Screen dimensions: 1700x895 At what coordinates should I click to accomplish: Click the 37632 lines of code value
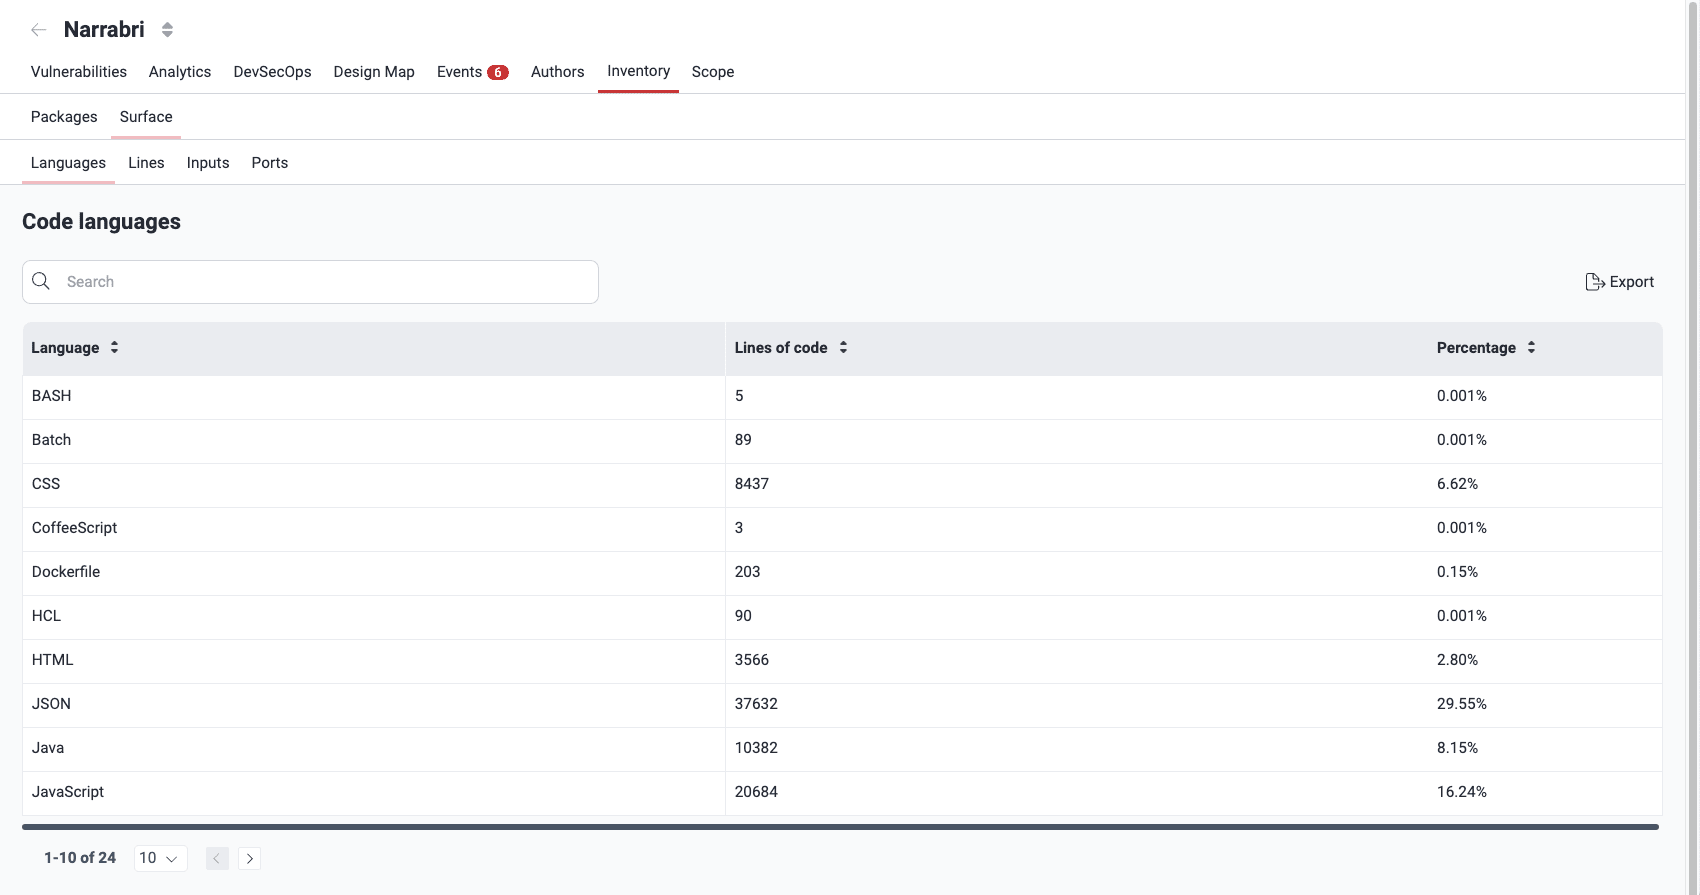pyautogui.click(x=756, y=704)
